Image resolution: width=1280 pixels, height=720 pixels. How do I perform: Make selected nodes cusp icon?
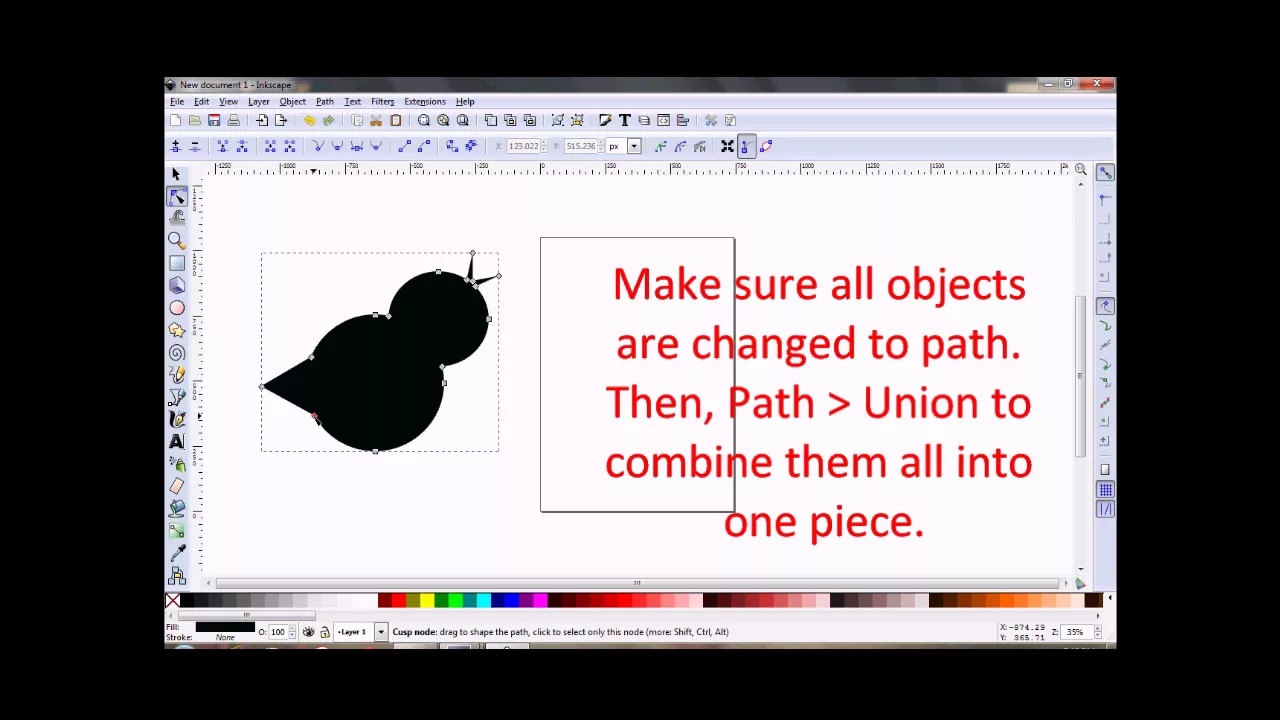319,146
